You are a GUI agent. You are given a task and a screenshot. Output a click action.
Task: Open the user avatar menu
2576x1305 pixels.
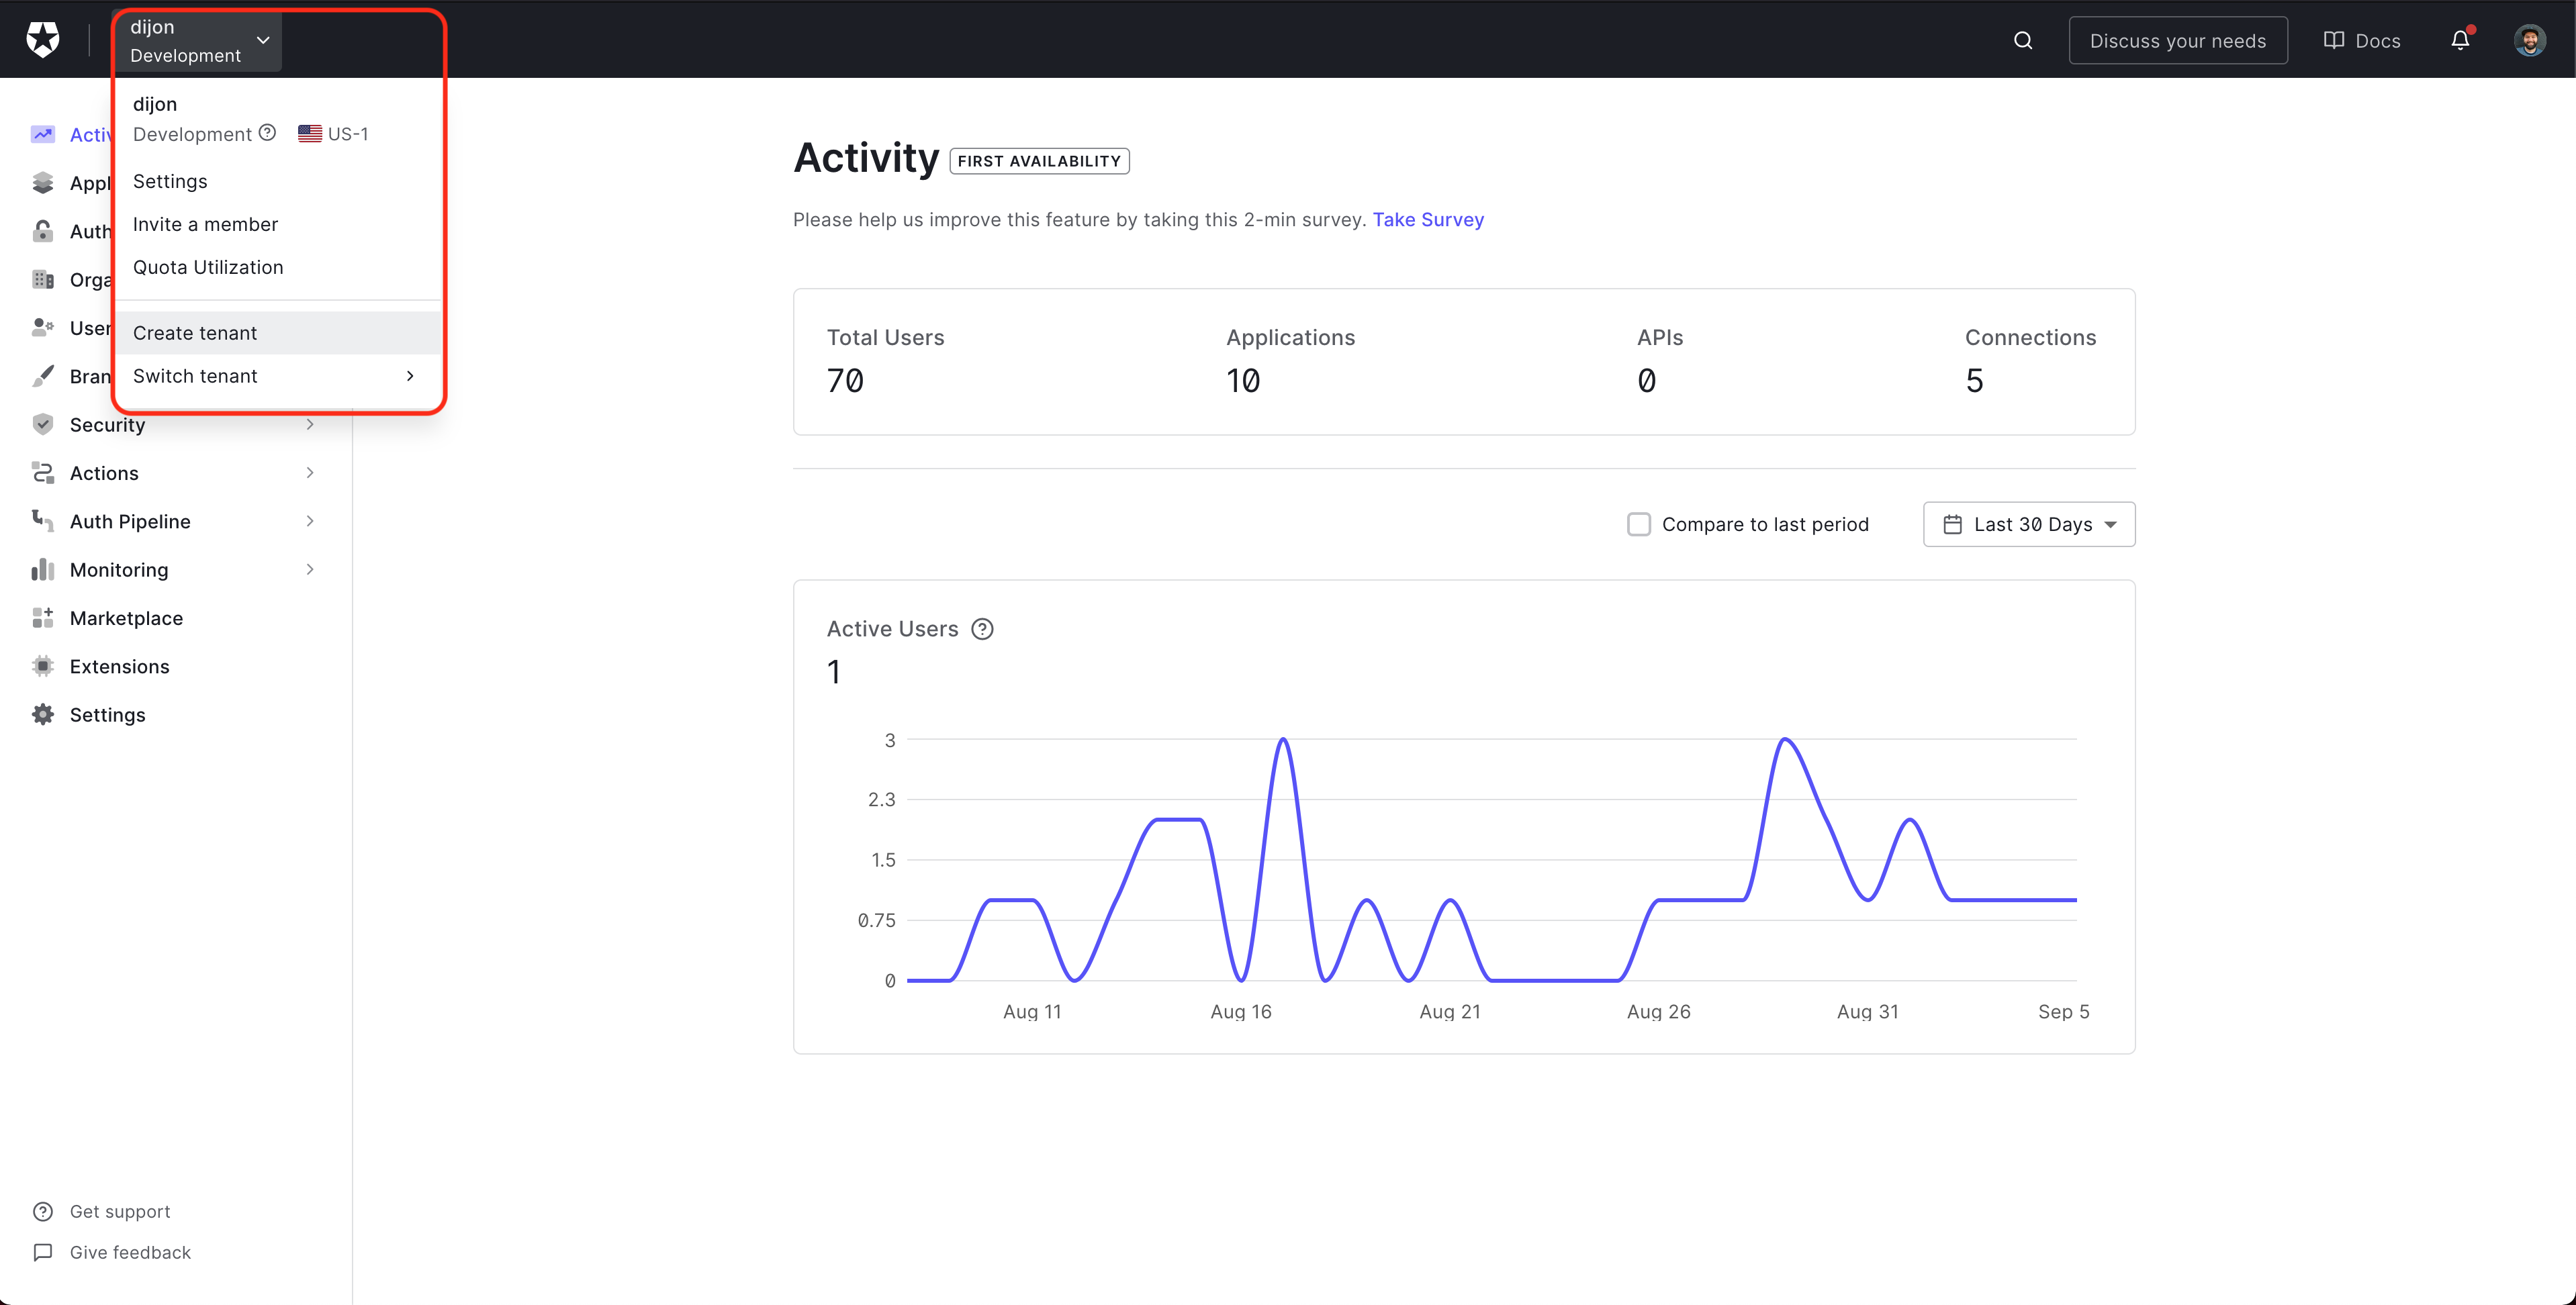[2530, 40]
